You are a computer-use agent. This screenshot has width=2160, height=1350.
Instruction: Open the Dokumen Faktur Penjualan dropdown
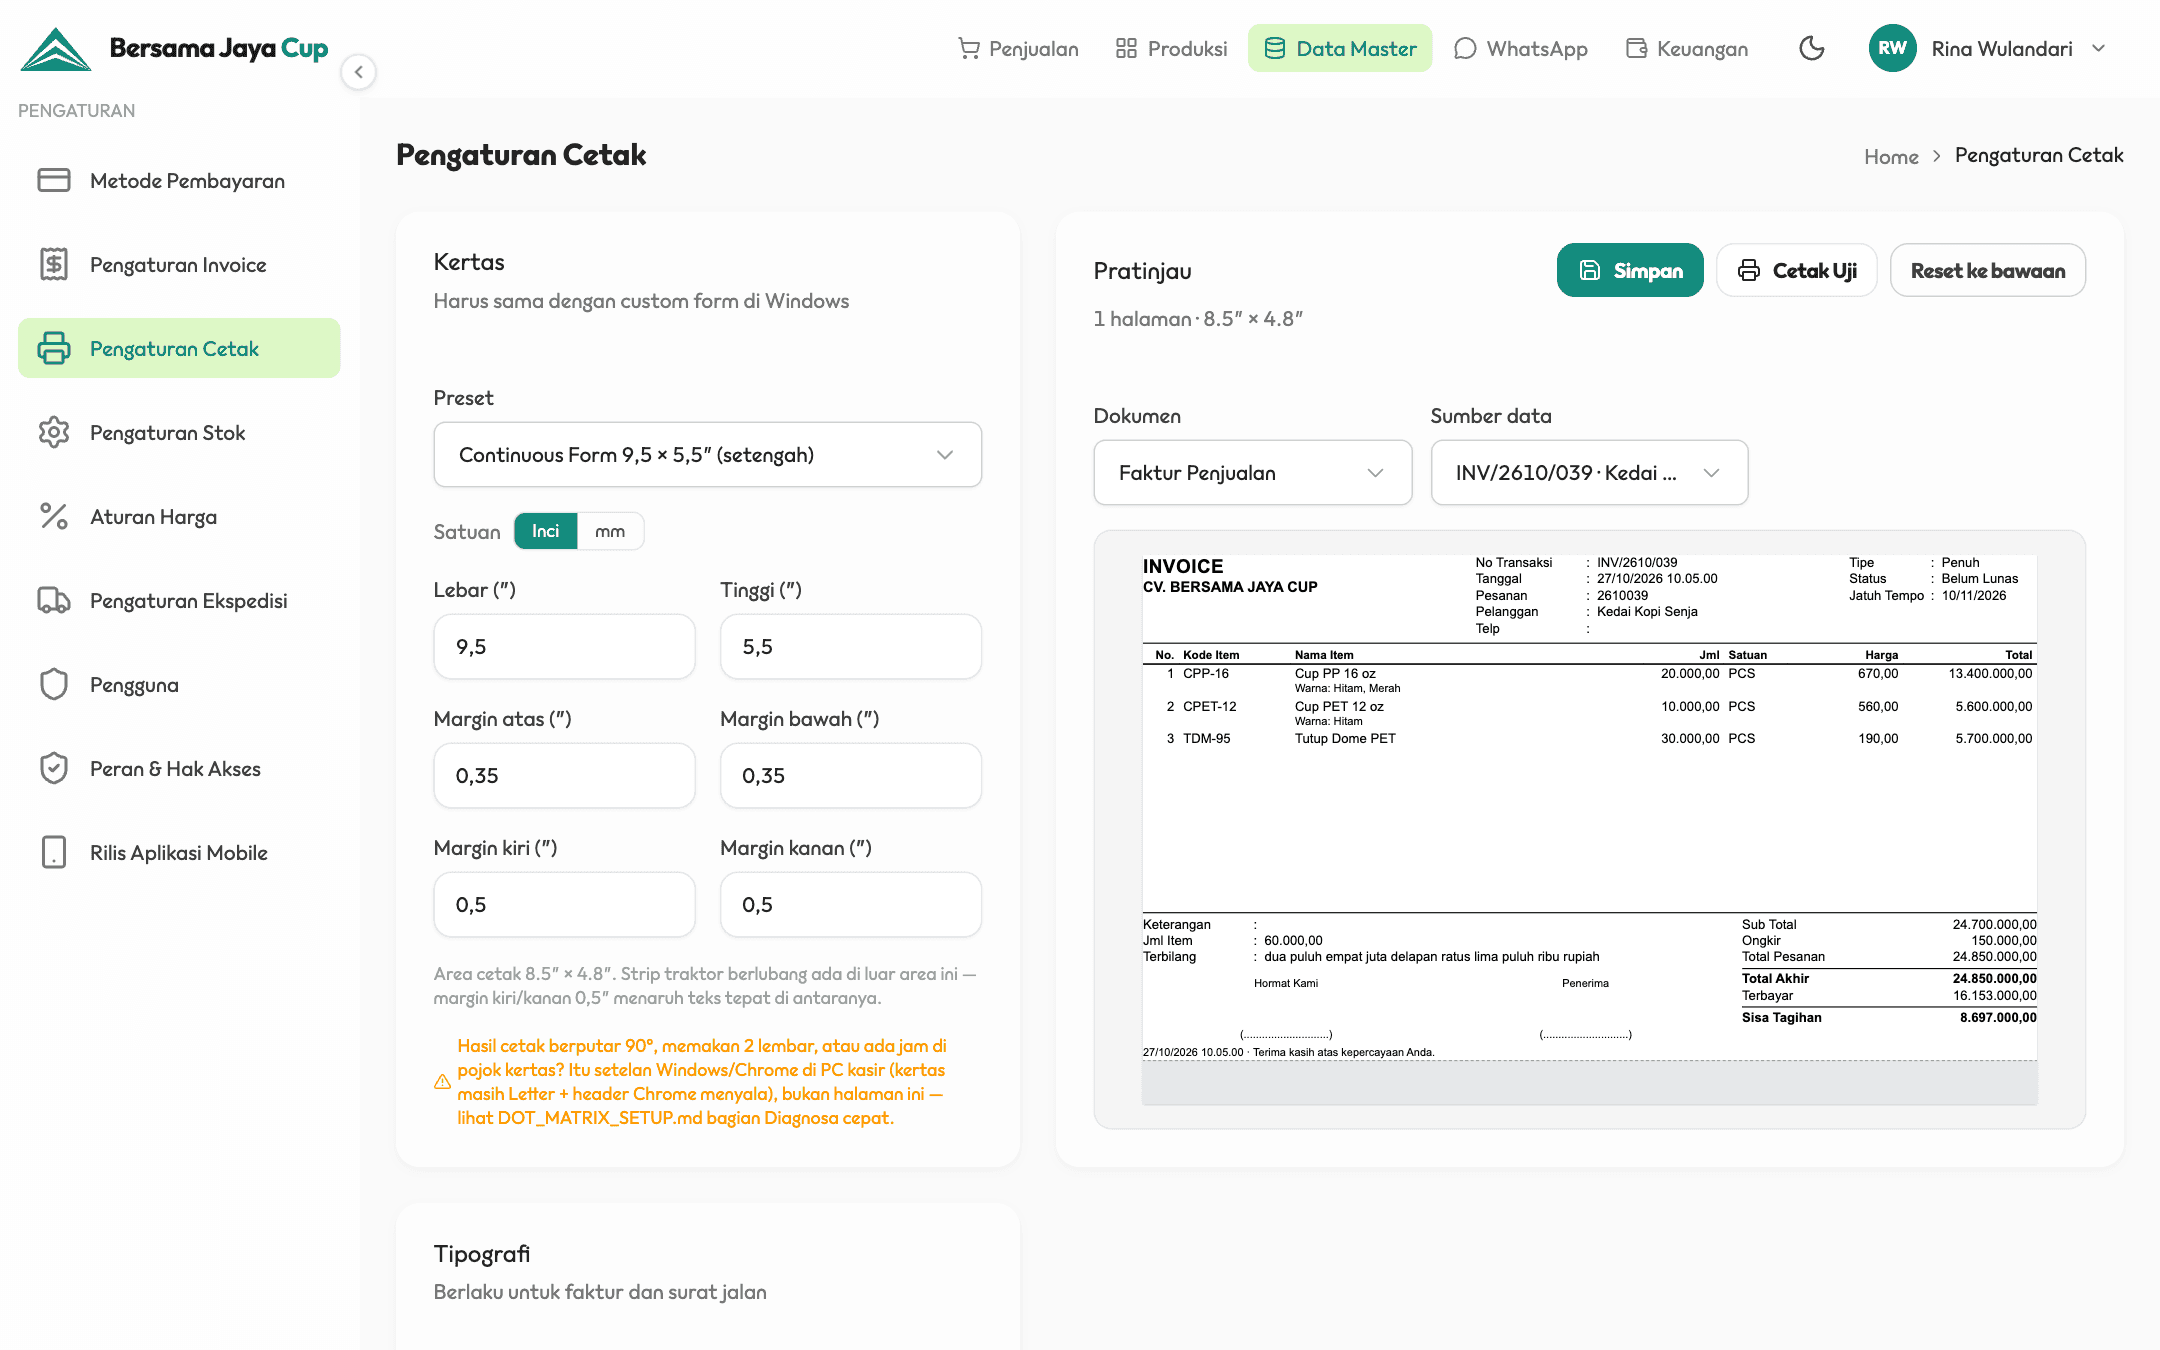pyautogui.click(x=1253, y=473)
